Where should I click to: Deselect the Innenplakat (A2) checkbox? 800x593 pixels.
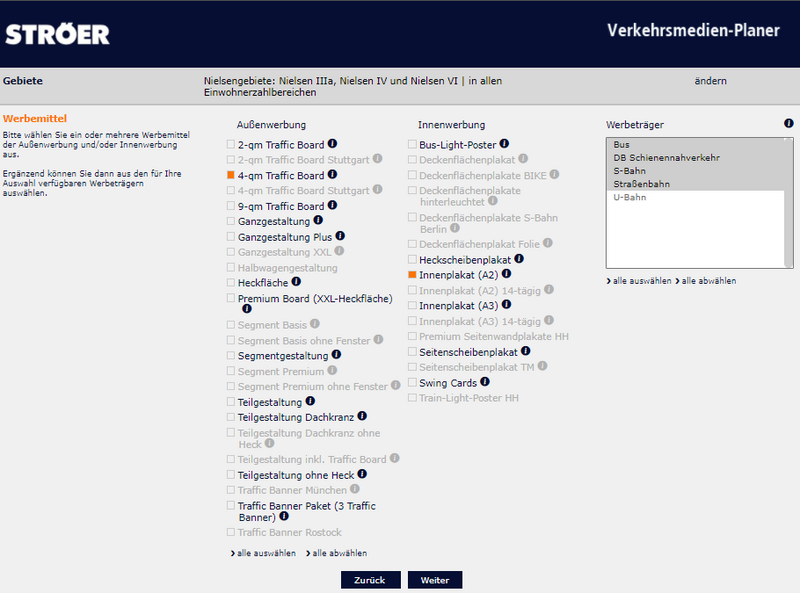pyautogui.click(x=412, y=275)
